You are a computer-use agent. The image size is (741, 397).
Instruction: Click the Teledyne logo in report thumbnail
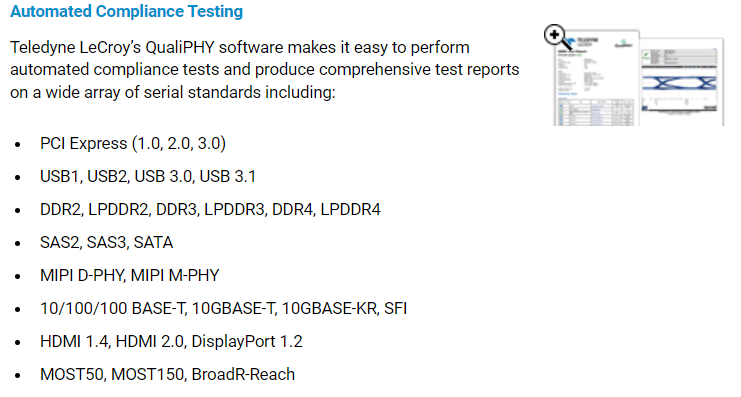[581, 43]
